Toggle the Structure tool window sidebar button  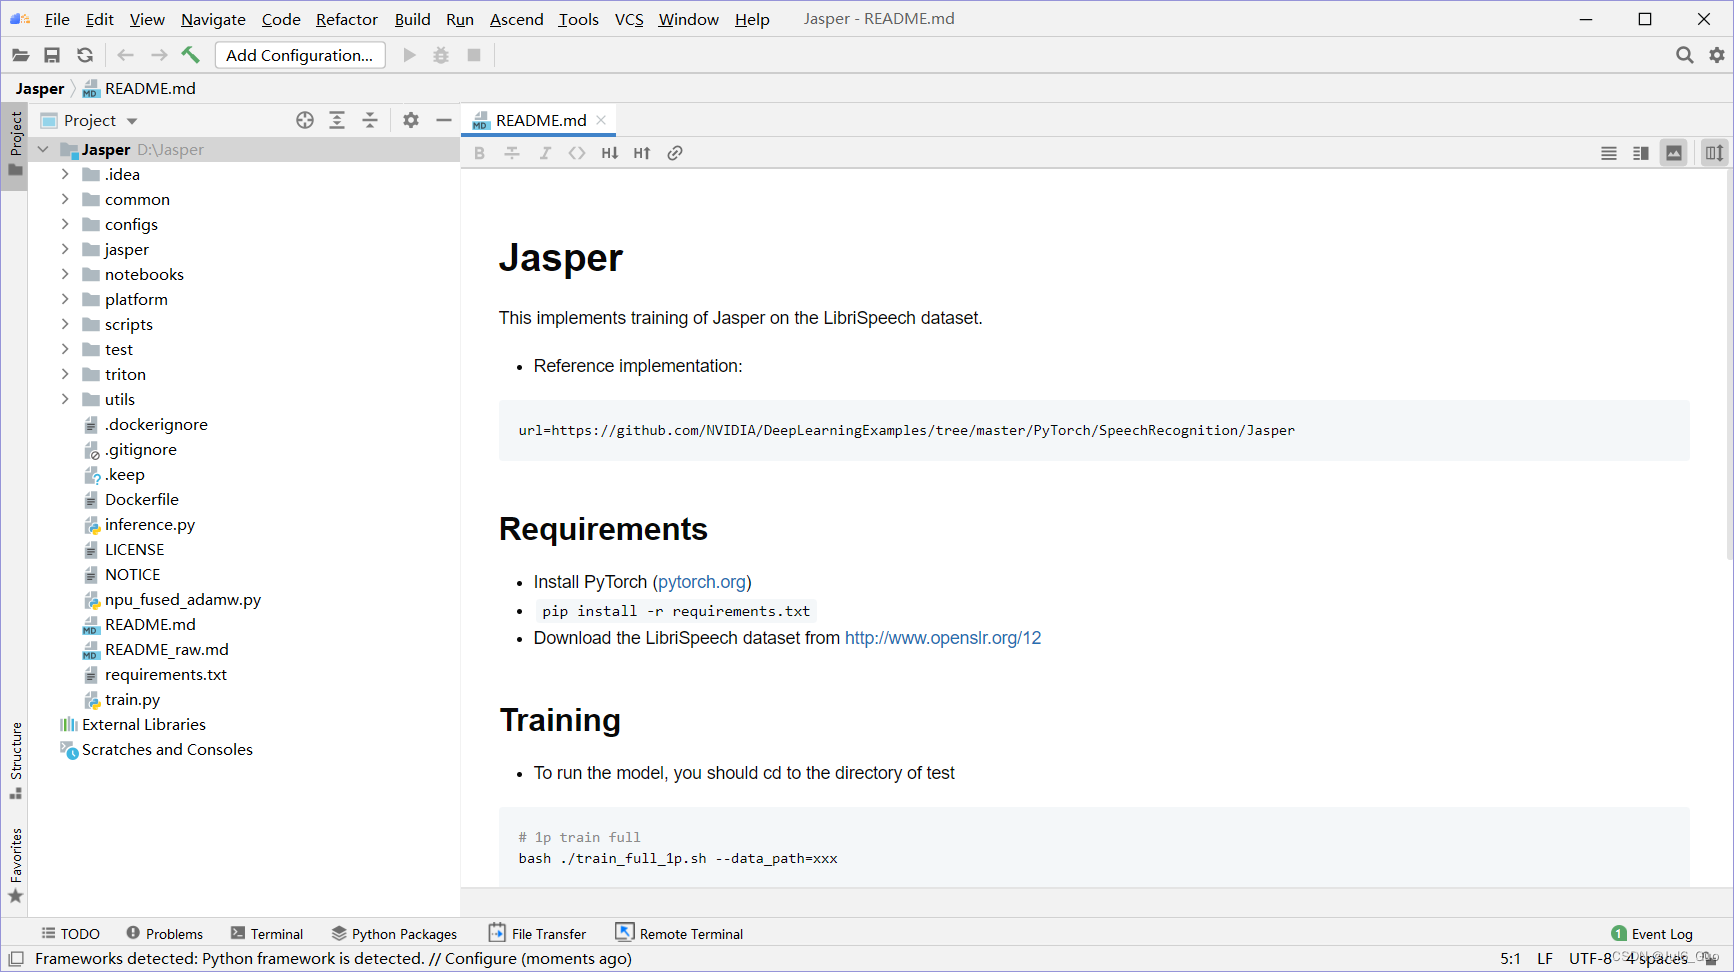pyautogui.click(x=15, y=761)
